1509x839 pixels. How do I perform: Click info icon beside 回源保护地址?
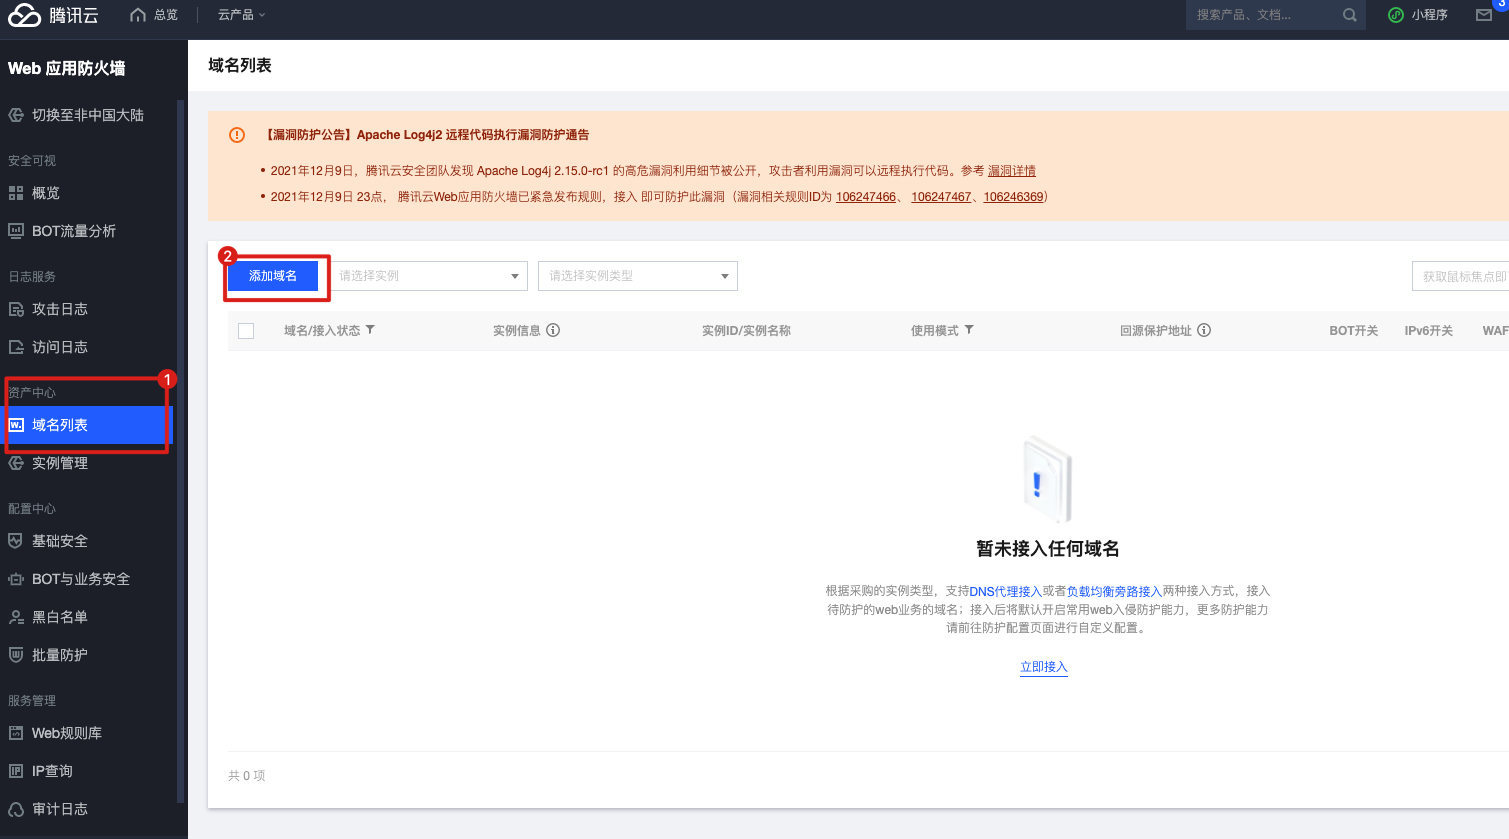1204,330
